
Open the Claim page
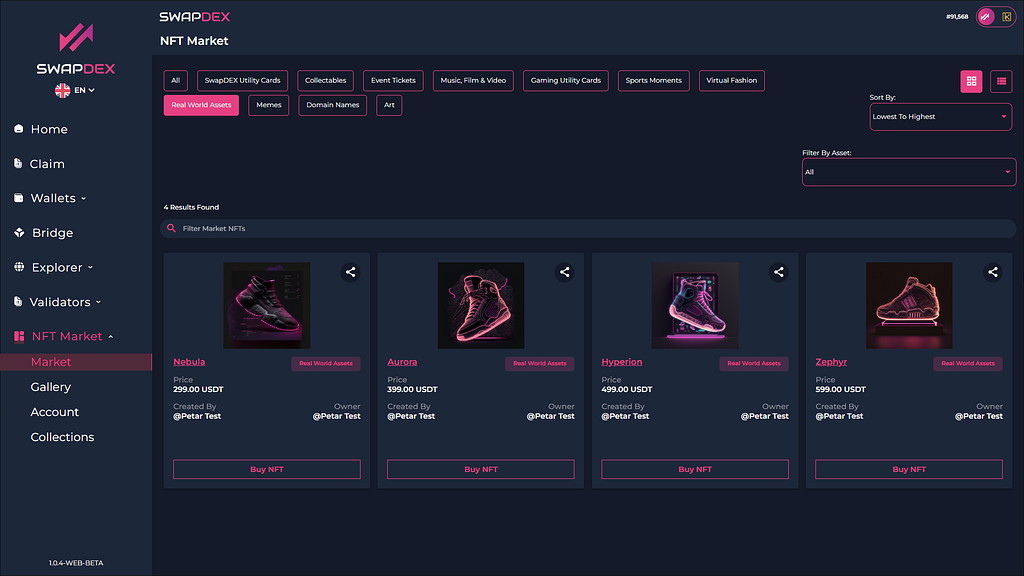click(47, 164)
